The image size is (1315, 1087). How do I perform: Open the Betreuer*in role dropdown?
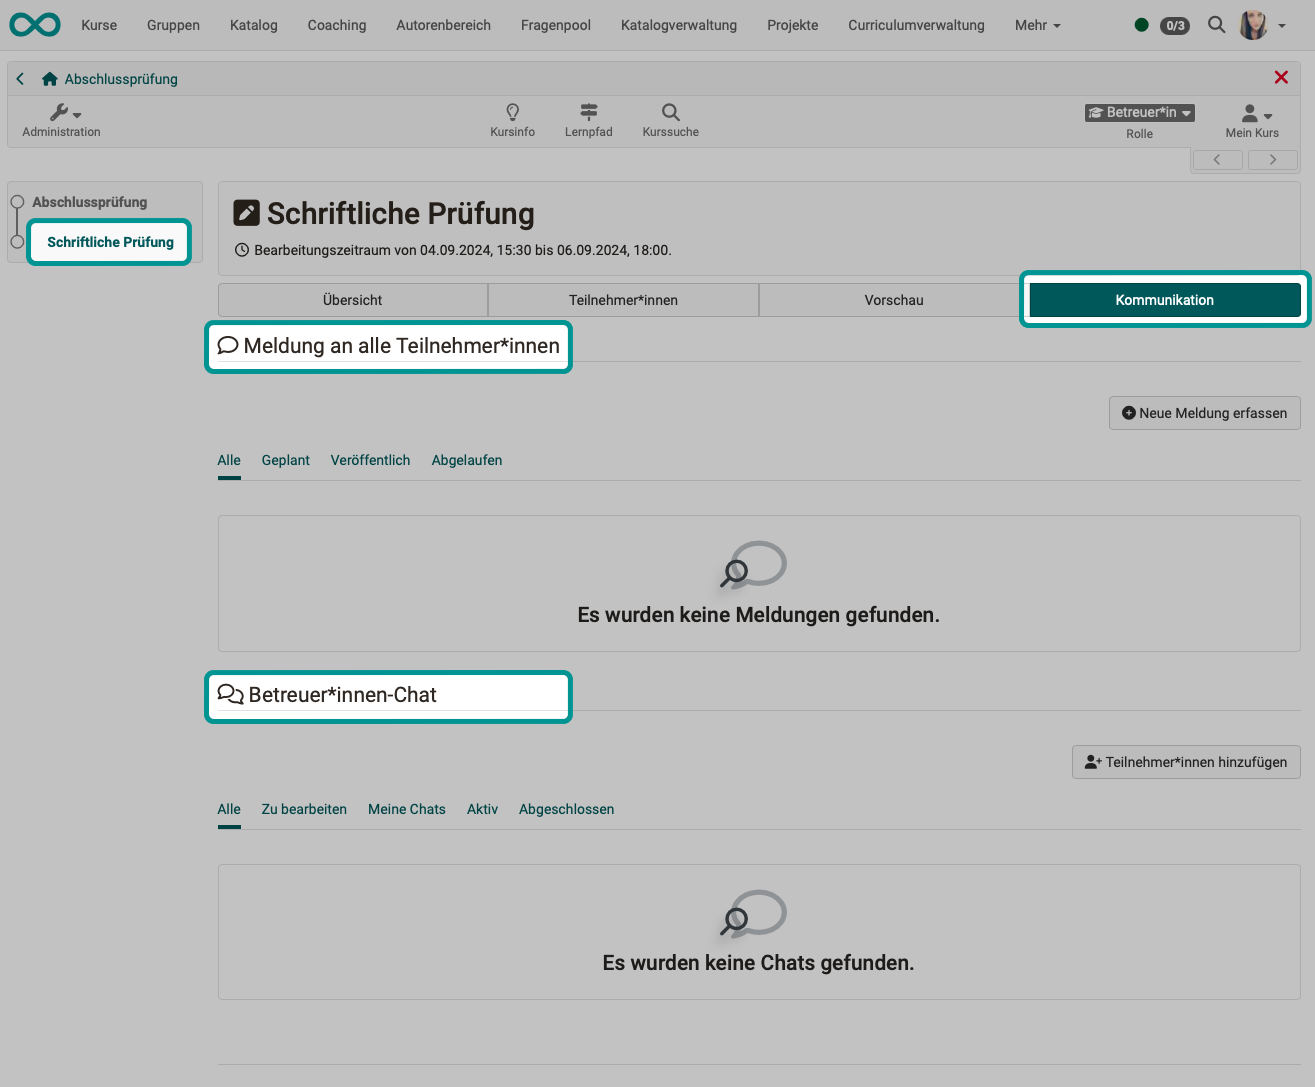point(1139,113)
